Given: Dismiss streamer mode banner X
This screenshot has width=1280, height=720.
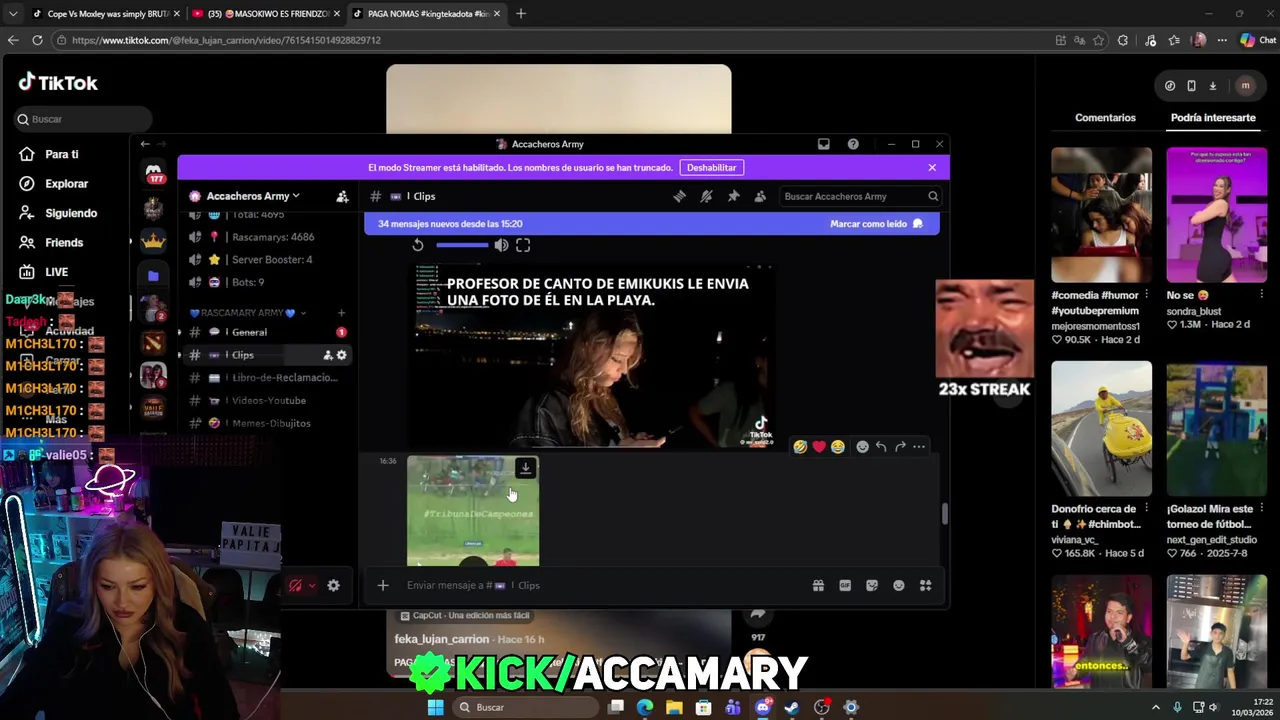Looking at the screenshot, I should coord(932,167).
